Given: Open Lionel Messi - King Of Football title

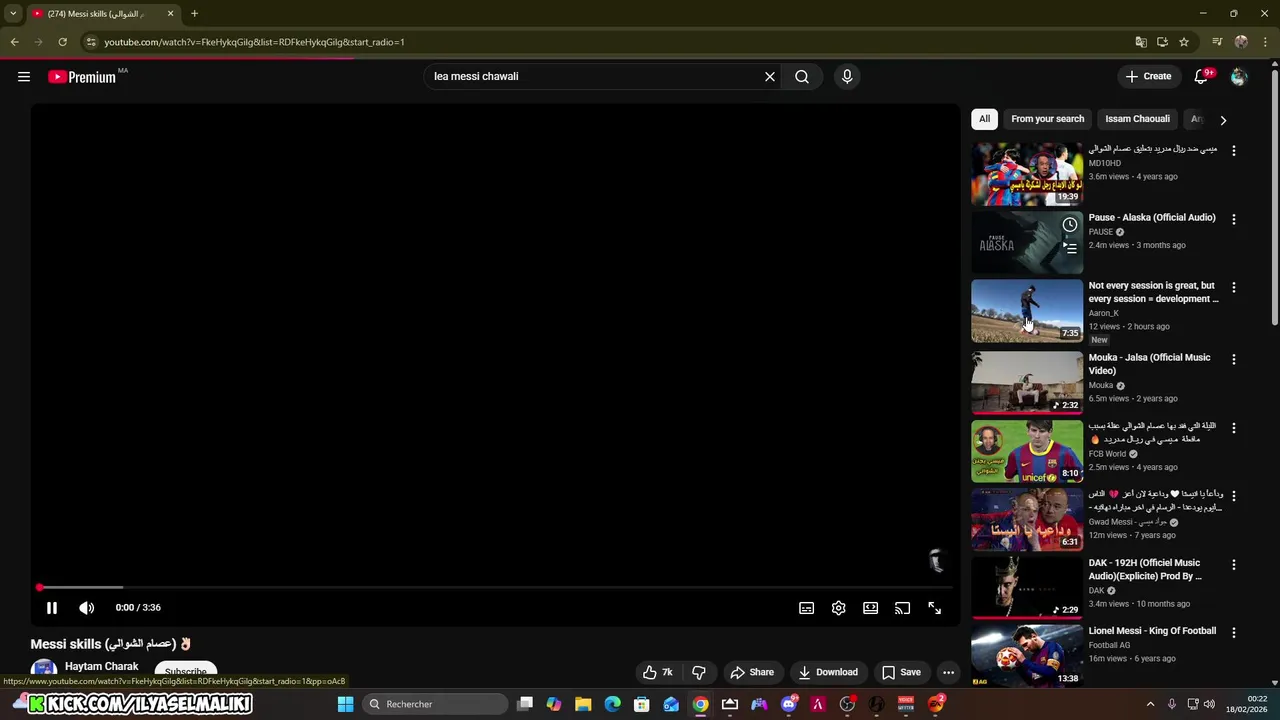Looking at the screenshot, I should click(x=1152, y=631).
